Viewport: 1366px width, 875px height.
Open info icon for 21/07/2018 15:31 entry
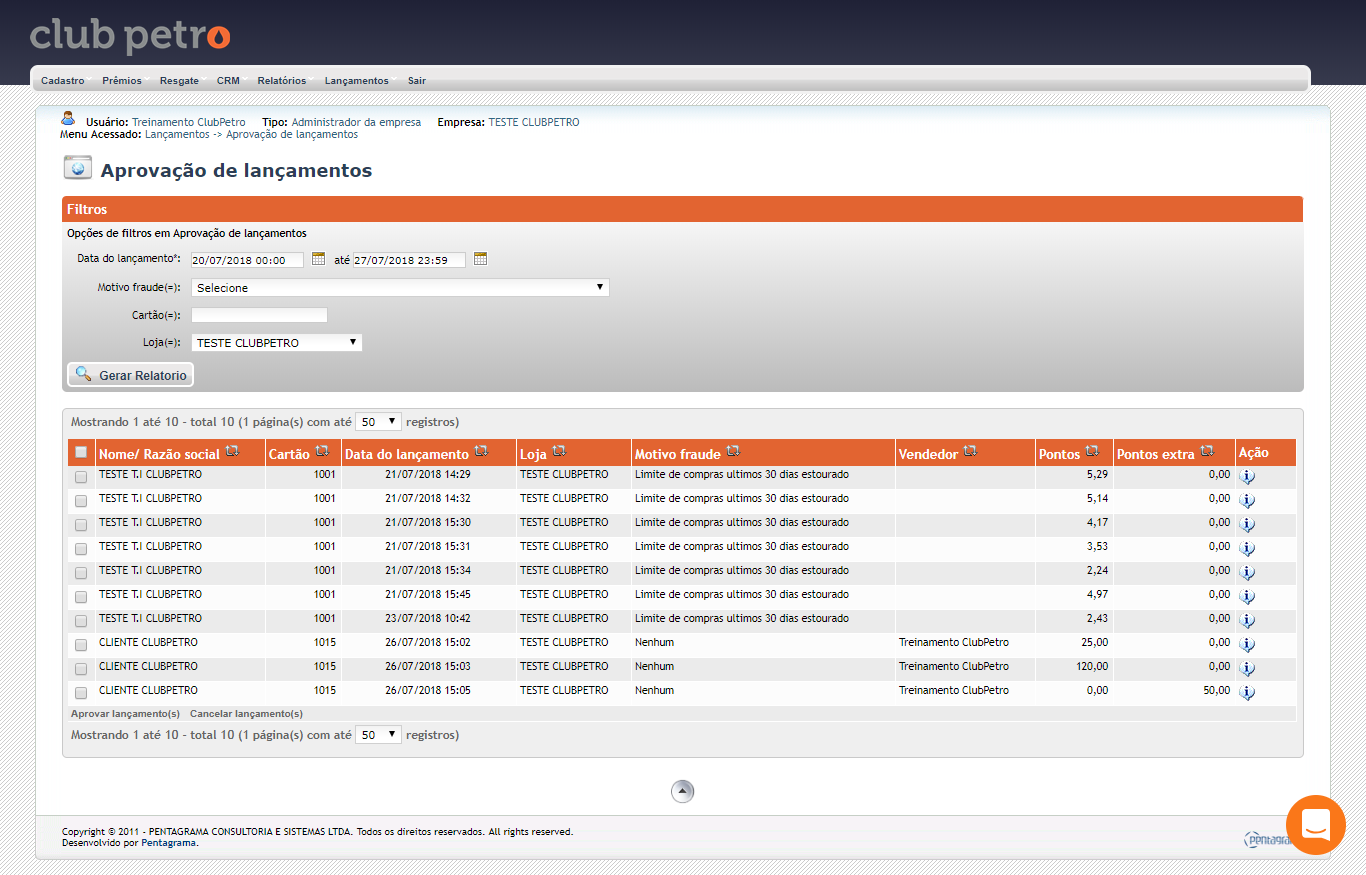[x=1247, y=548]
